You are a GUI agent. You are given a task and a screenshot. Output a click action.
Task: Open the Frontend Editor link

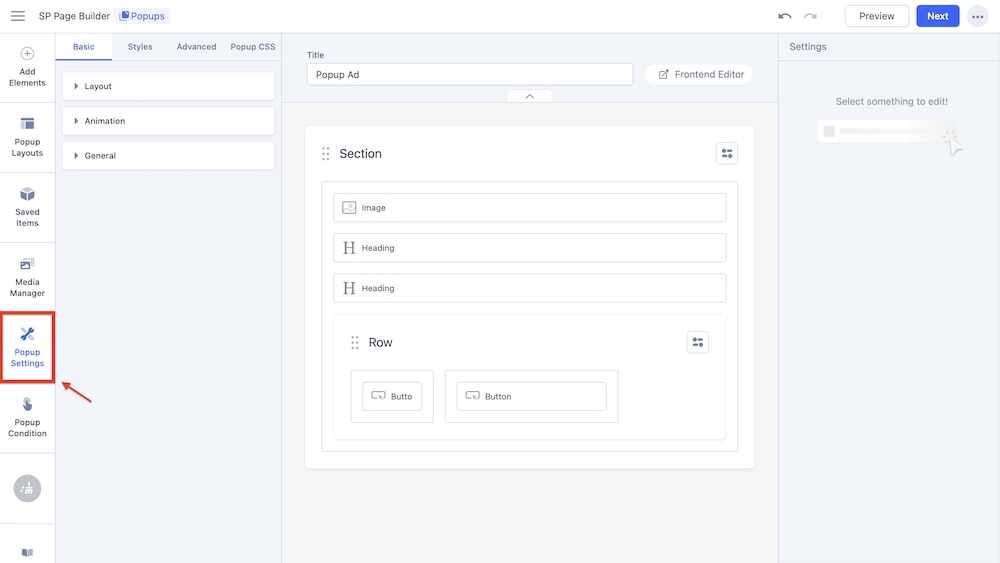click(x=700, y=74)
